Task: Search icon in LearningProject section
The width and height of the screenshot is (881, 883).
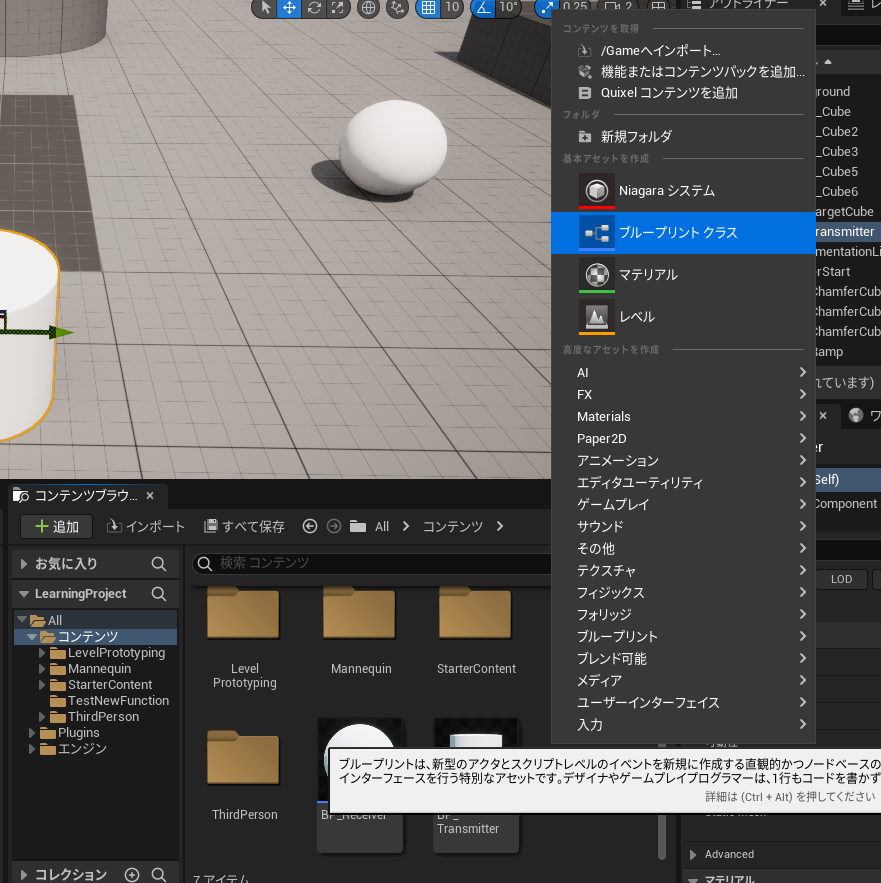Action: pos(159,594)
